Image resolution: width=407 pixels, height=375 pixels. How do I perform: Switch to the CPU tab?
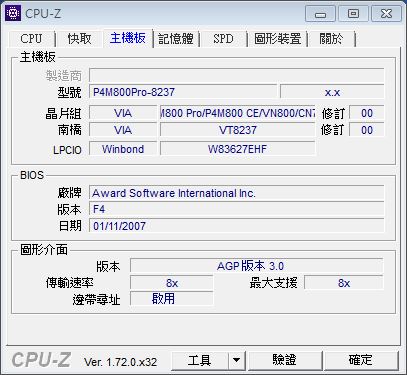coord(31,39)
